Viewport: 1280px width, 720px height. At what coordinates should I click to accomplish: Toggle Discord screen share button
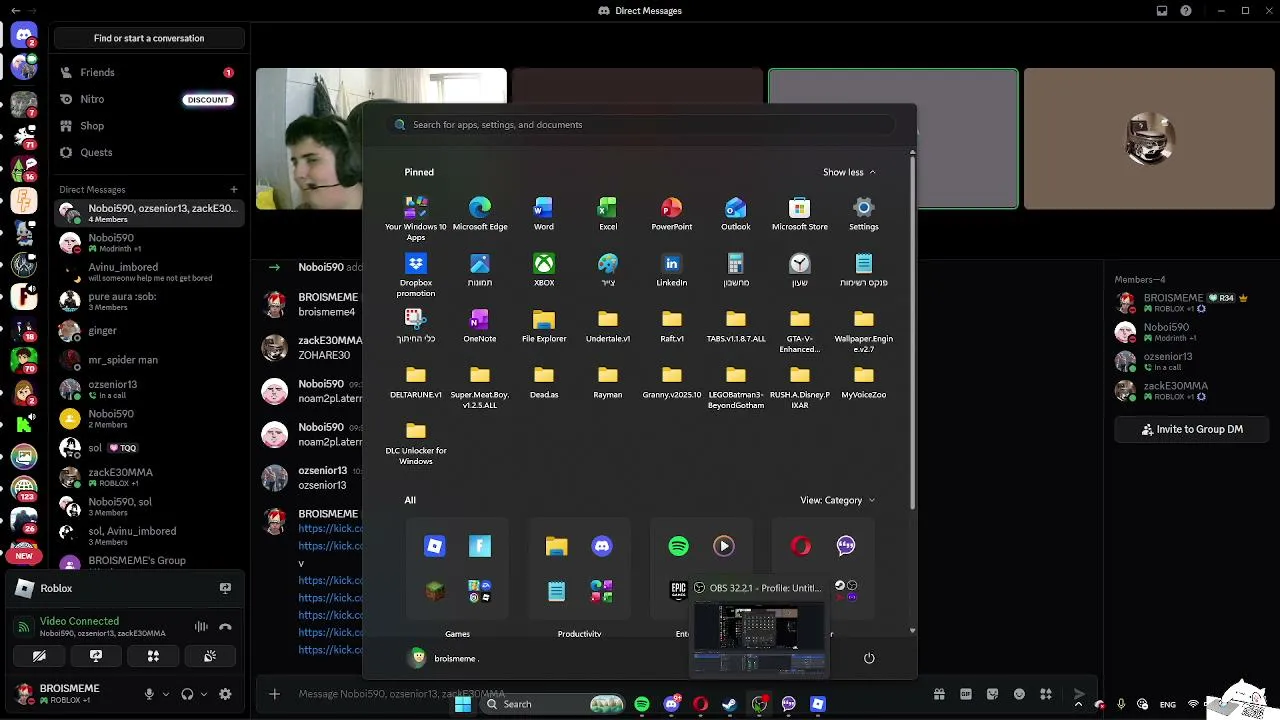(x=96, y=656)
